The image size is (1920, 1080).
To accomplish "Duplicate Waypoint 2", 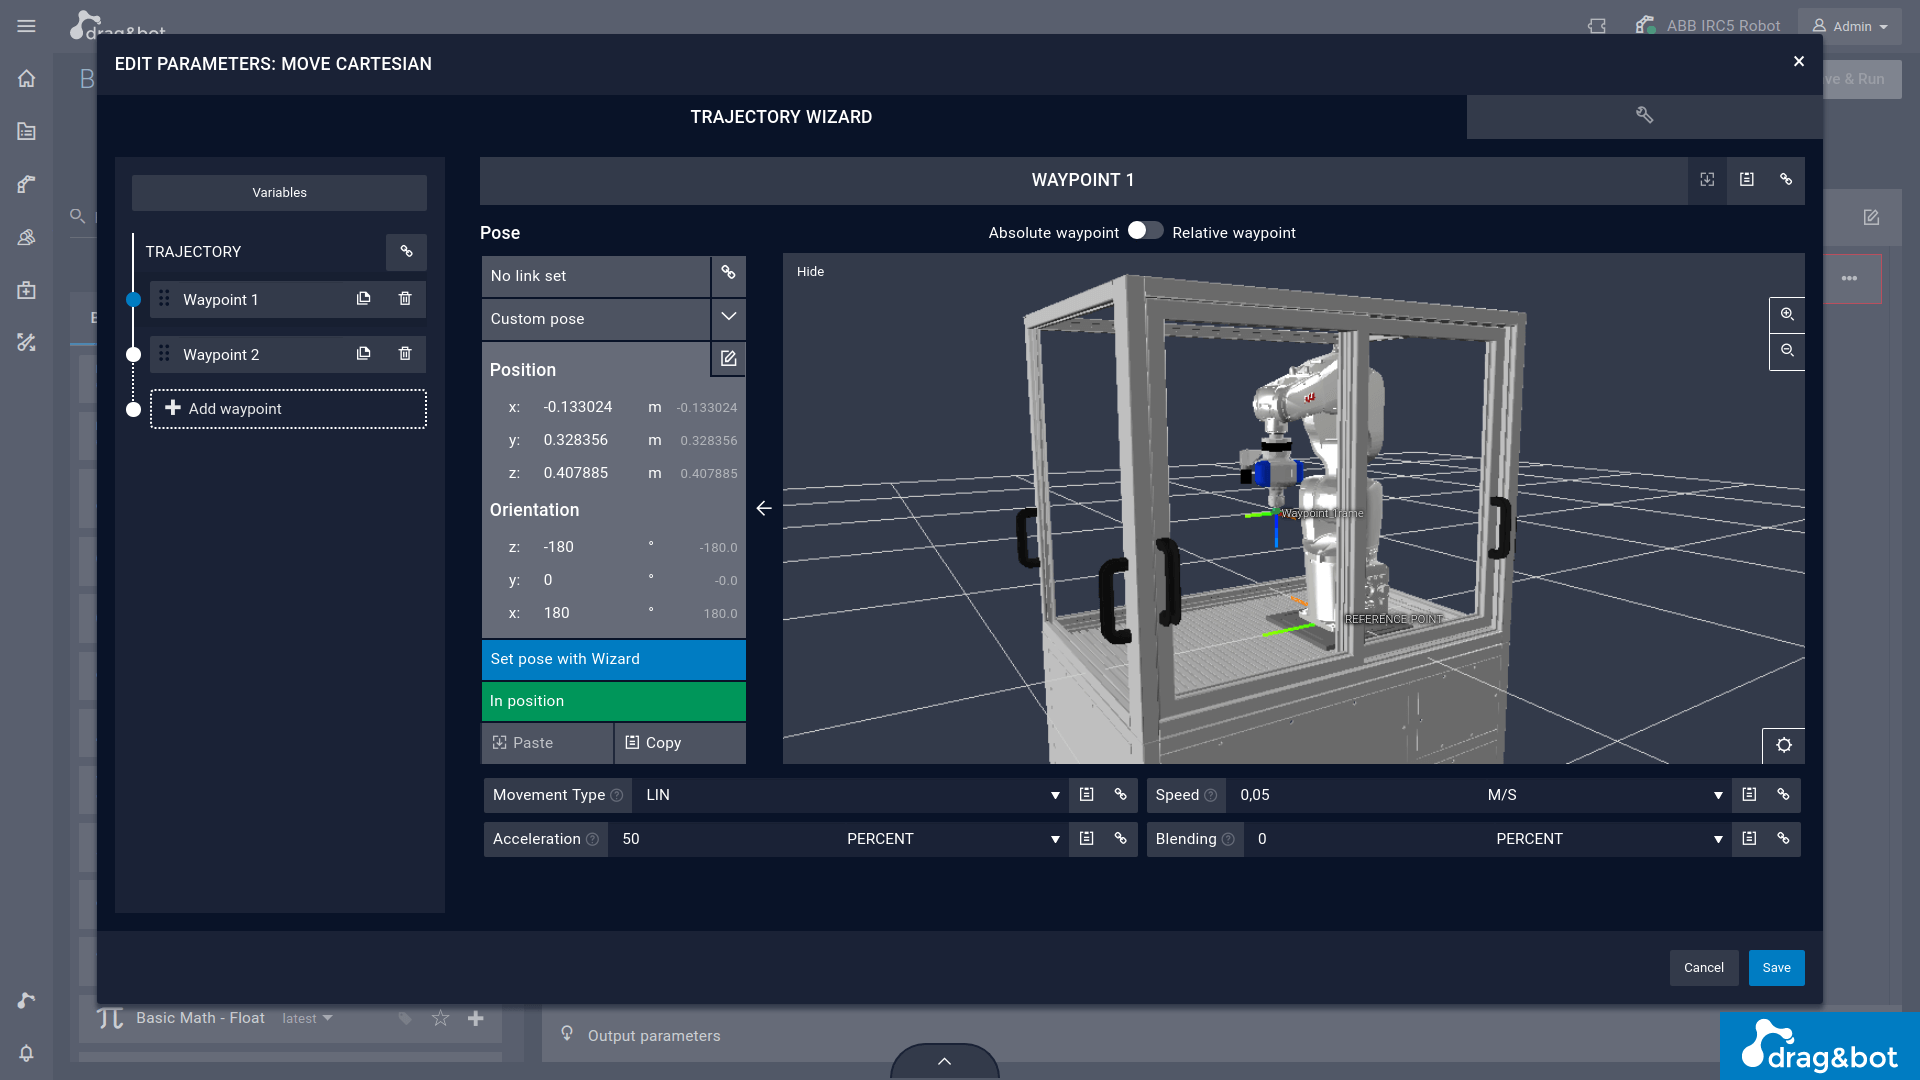I will [x=364, y=354].
